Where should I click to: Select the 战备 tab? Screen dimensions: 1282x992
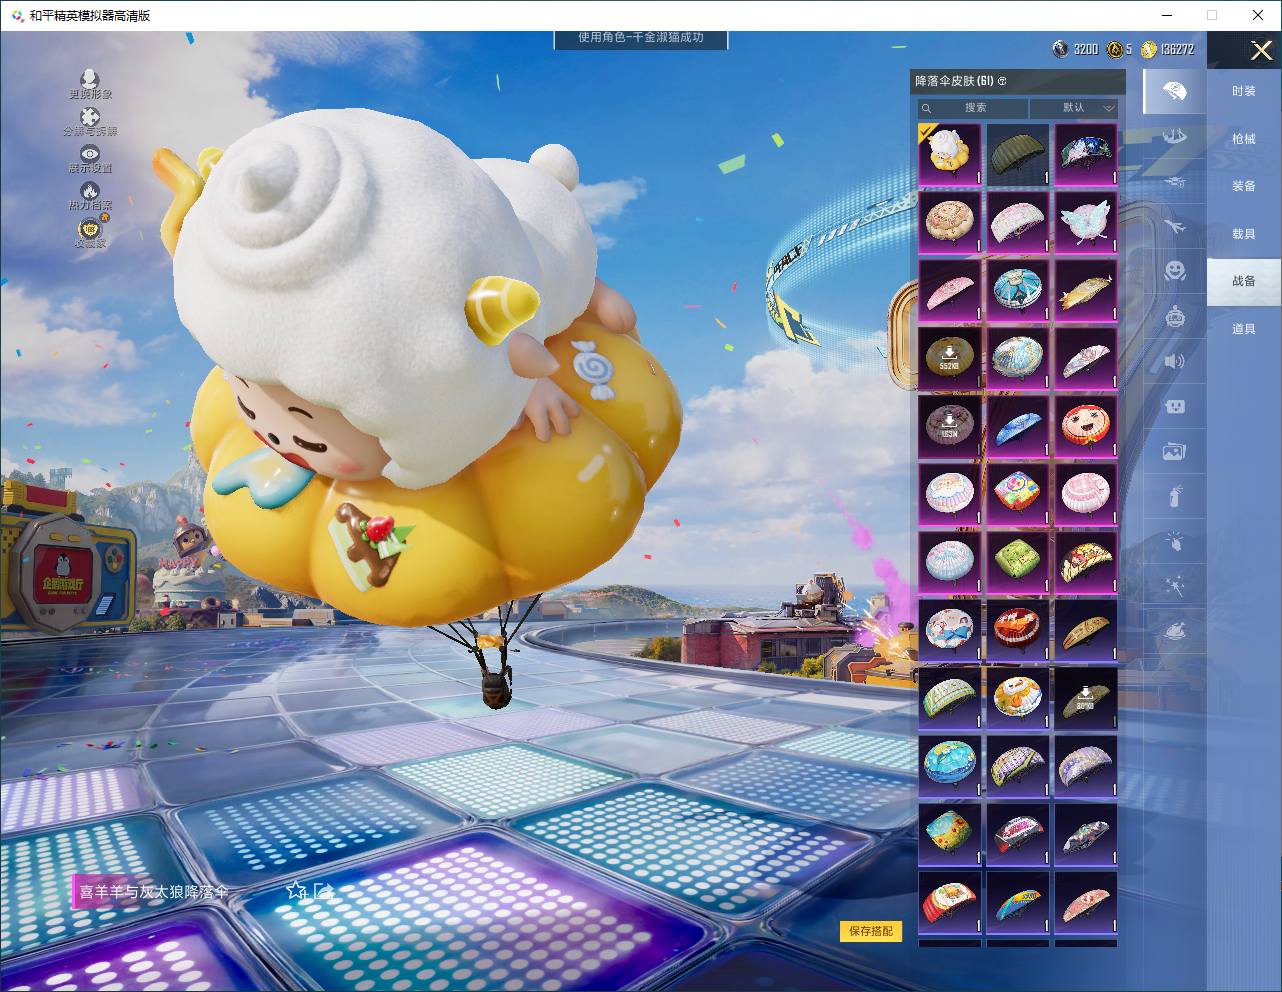point(1244,281)
